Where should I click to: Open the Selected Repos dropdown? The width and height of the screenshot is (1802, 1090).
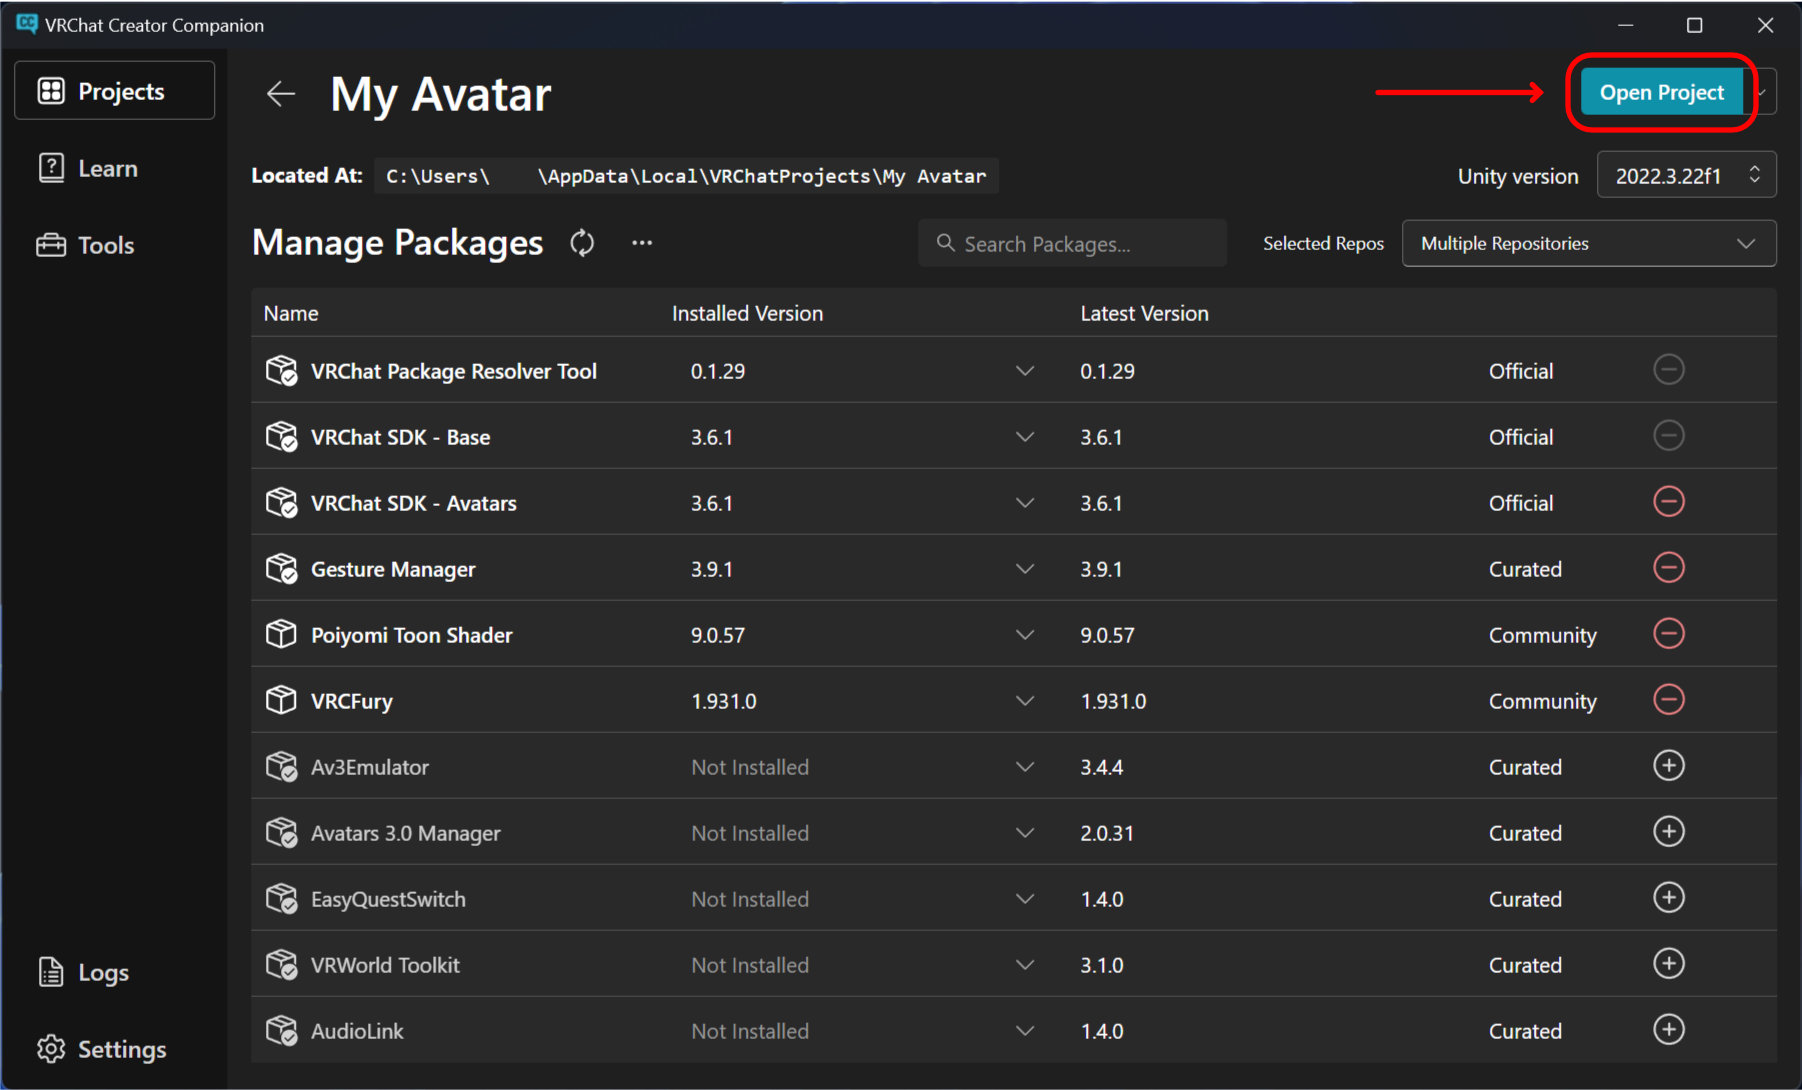[x=1588, y=244]
